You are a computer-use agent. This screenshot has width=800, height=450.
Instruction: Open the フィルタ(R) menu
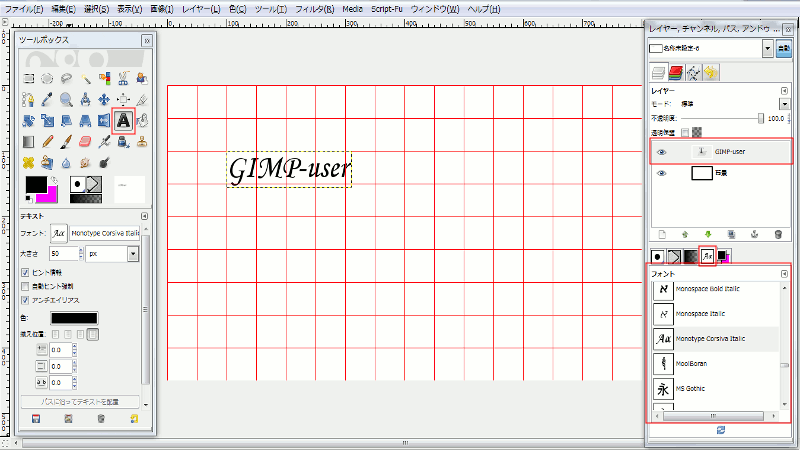(x=315, y=9)
